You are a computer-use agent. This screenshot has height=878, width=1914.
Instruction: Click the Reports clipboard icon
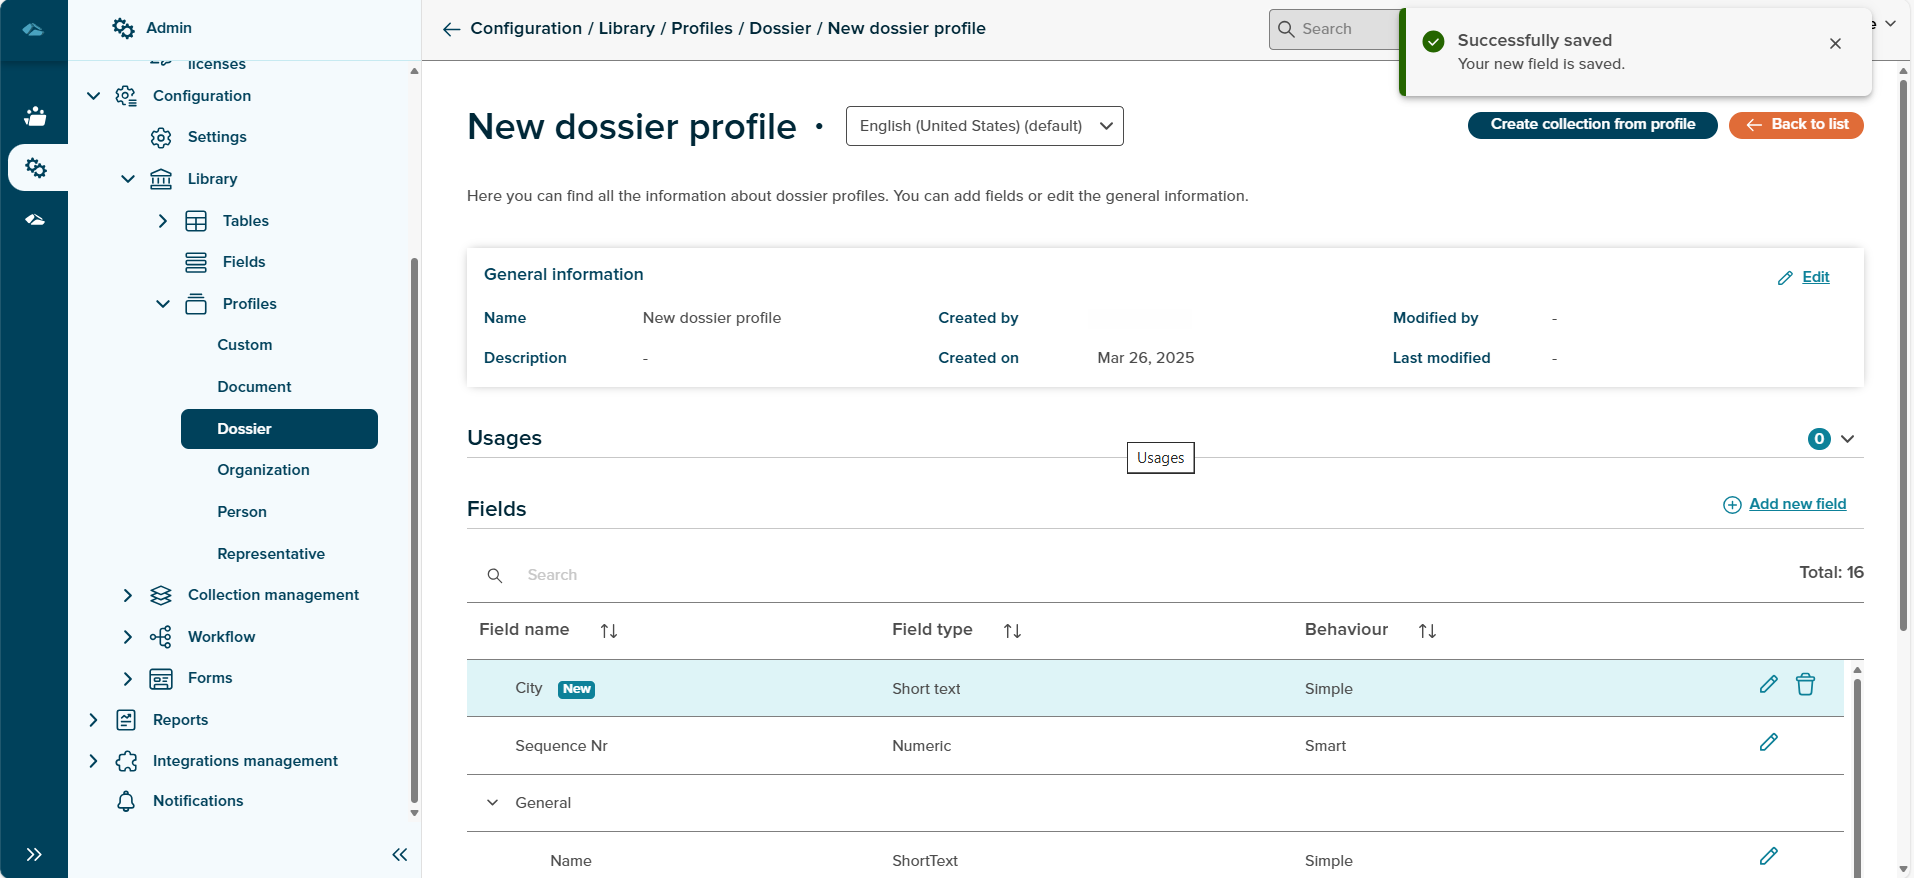(126, 720)
